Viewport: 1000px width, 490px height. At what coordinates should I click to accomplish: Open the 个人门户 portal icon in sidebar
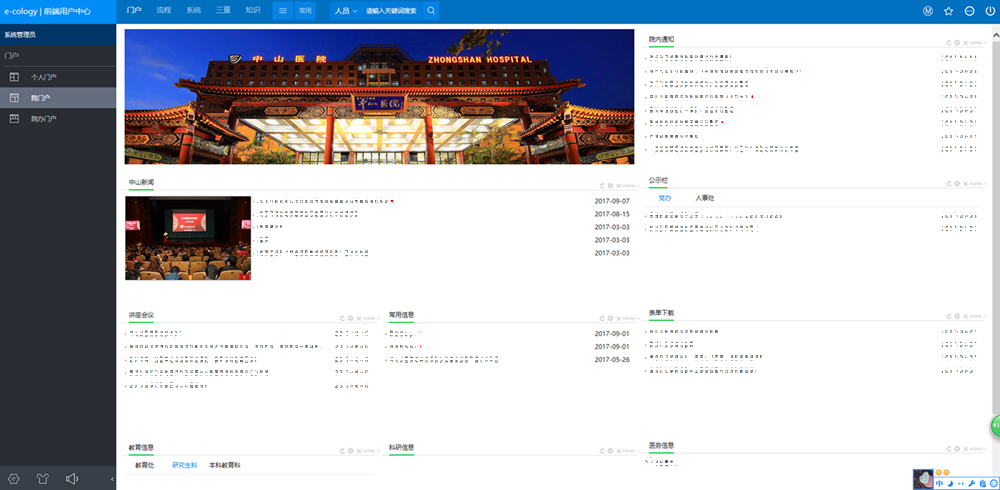14,77
